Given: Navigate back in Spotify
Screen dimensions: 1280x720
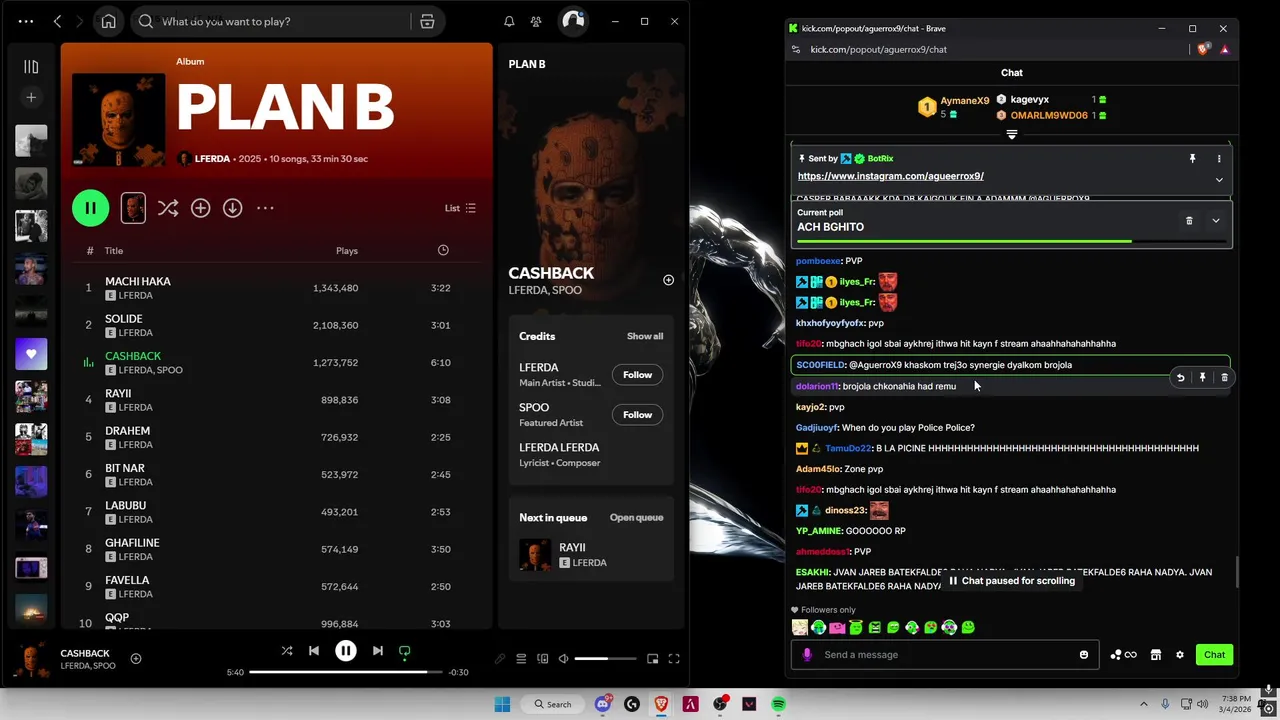Looking at the screenshot, I should 58,21.
